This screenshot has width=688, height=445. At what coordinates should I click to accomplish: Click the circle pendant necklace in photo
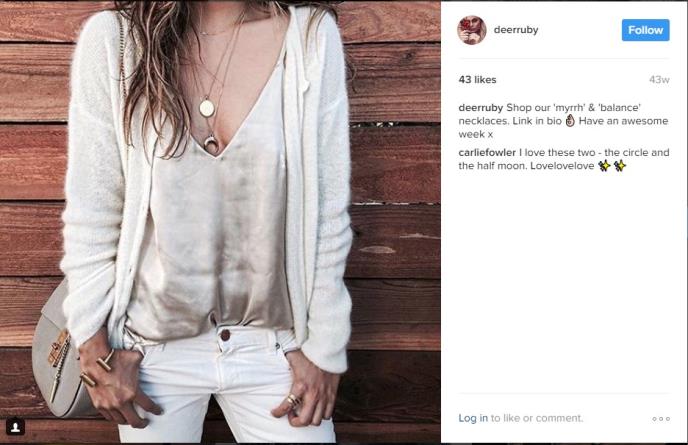[207, 108]
